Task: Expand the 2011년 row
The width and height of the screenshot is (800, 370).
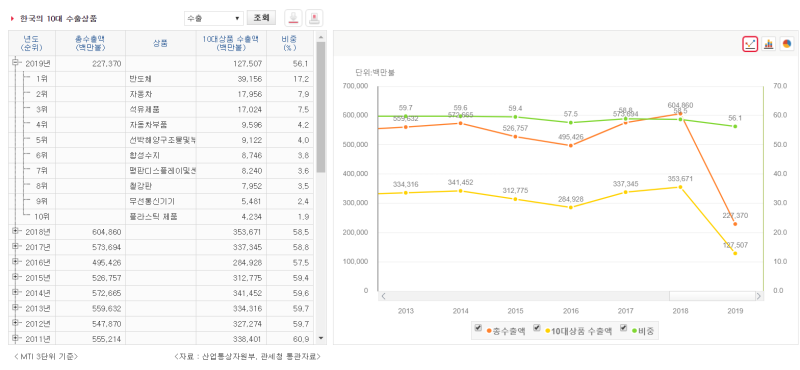Action: pyautogui.click(x=15, y=338)
